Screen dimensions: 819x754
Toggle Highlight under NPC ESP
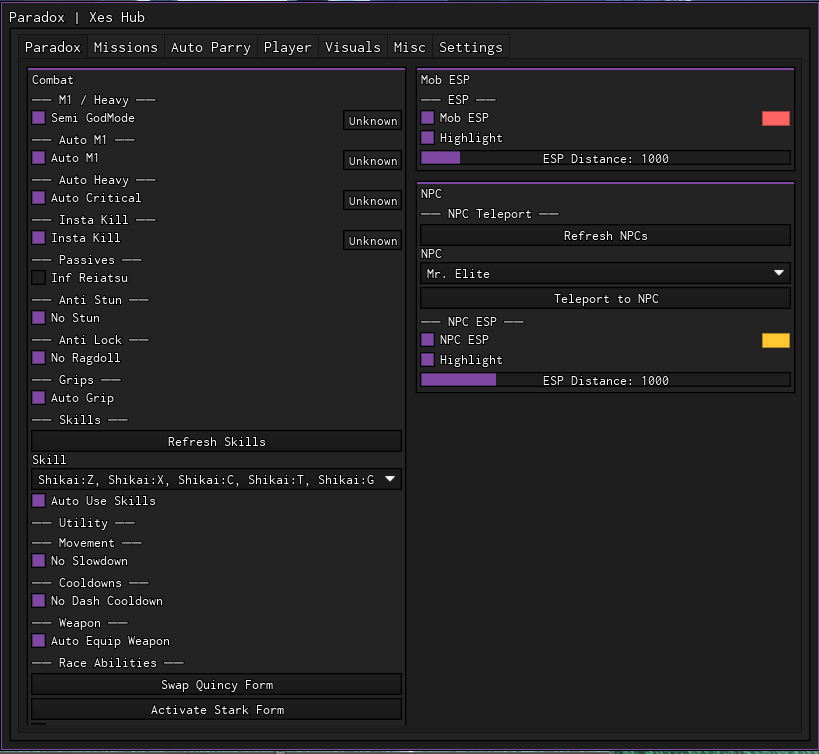click(428, 360)
